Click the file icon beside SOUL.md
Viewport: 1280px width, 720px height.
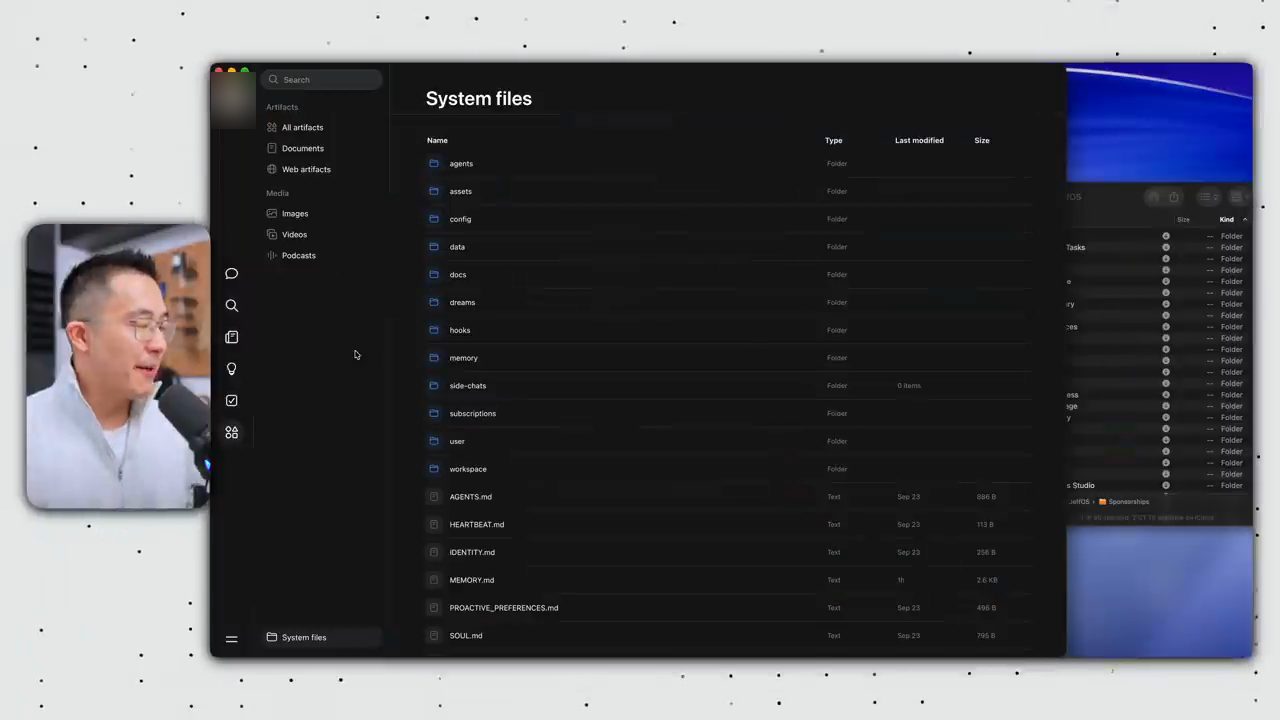434,635
